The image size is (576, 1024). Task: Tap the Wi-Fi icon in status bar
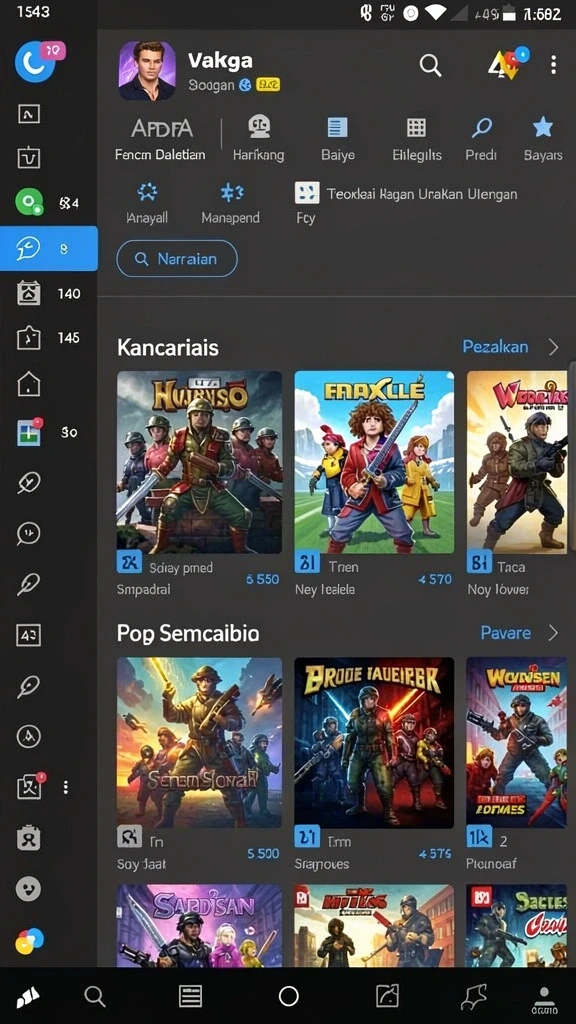(x=435, y=13)
